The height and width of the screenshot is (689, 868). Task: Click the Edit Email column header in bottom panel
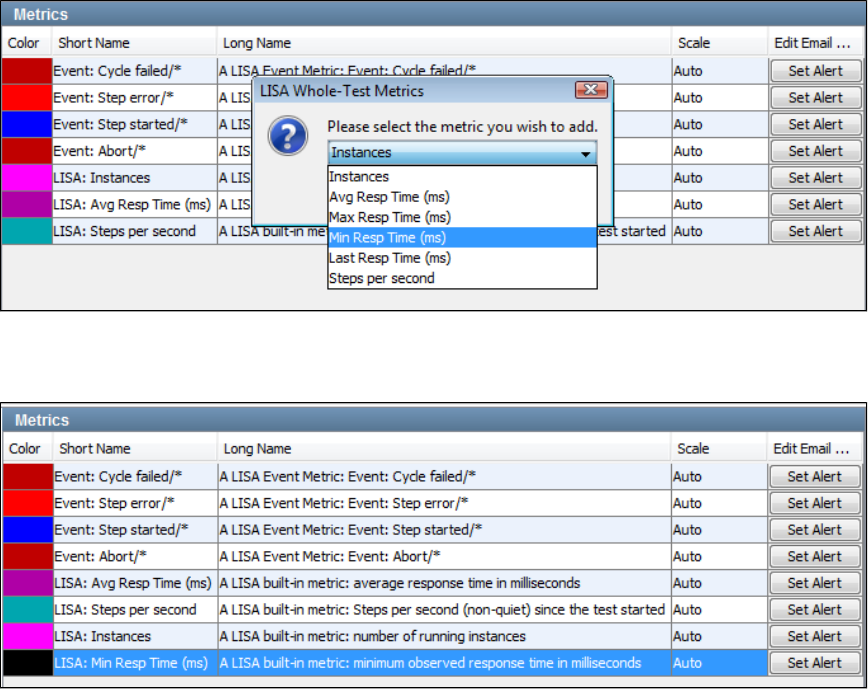click(815, 449)
